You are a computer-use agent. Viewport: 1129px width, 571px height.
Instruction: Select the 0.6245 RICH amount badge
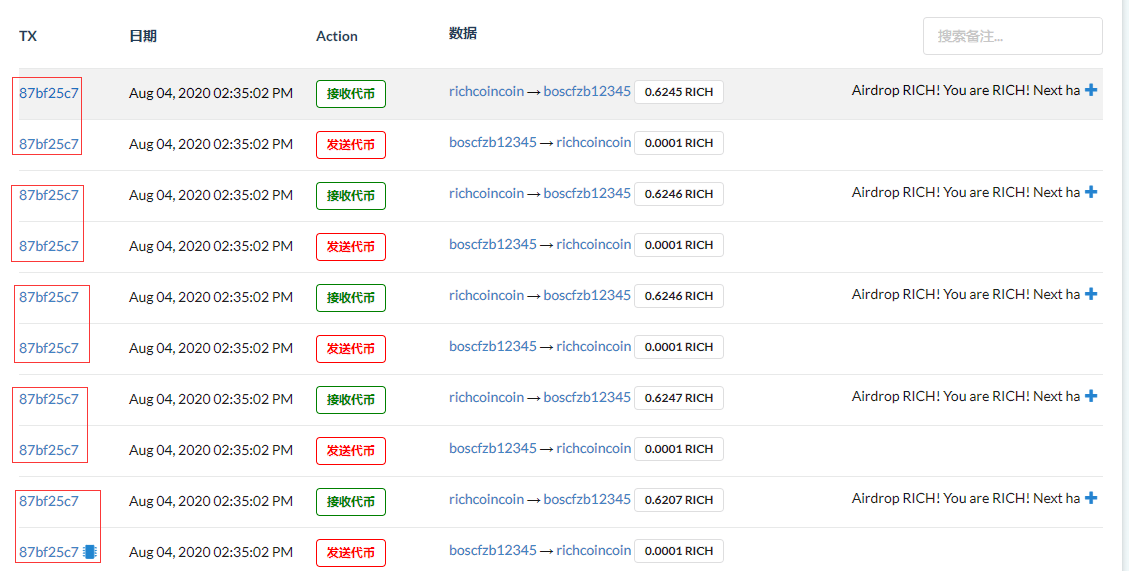tap(678, 92)
